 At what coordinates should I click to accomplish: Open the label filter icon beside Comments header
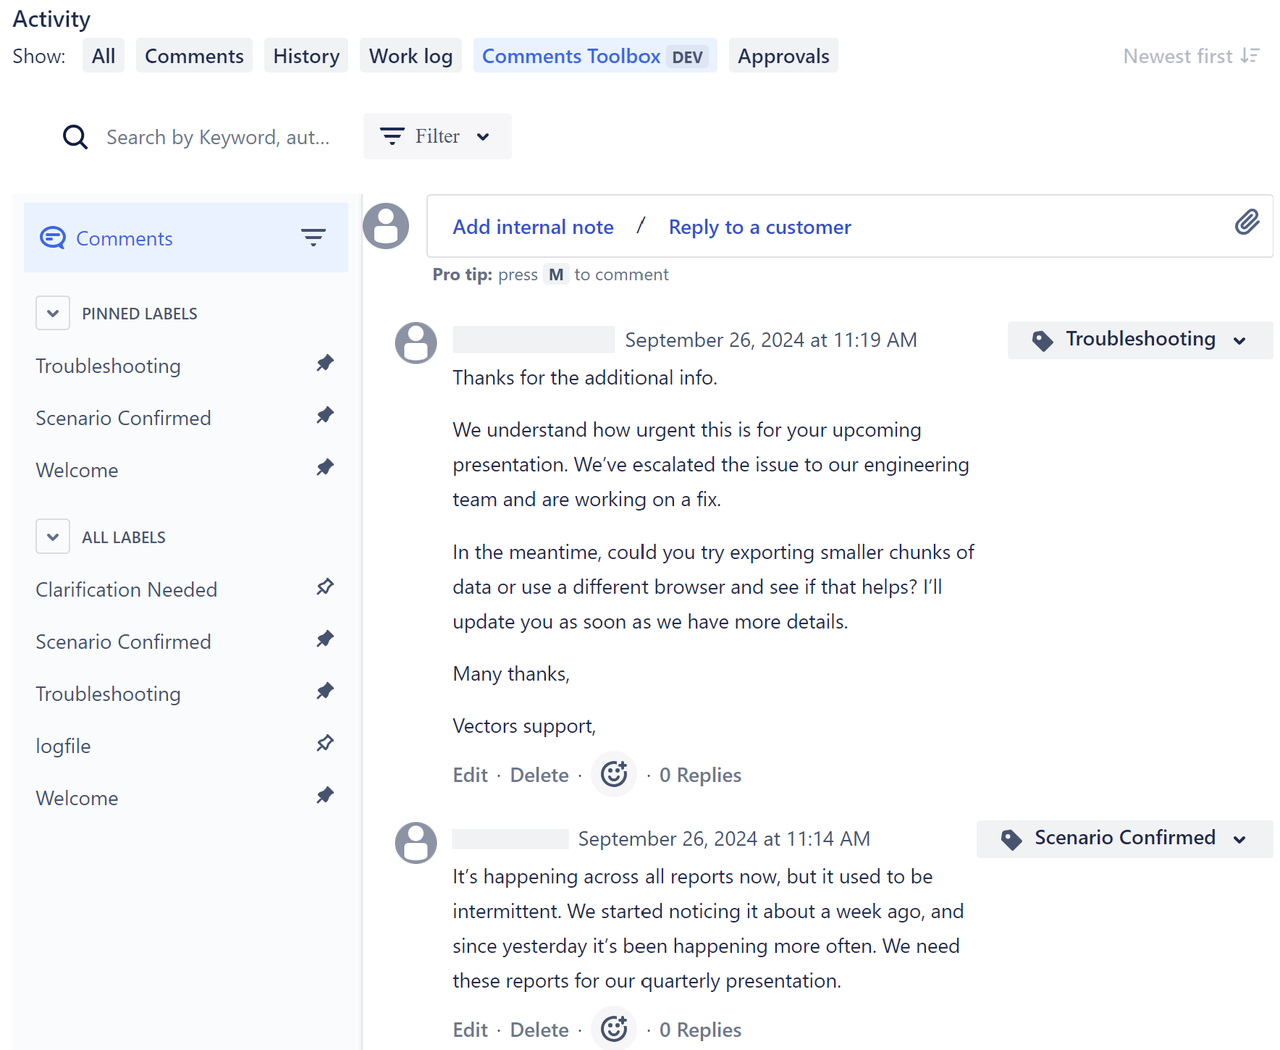(x=313, y=237)
